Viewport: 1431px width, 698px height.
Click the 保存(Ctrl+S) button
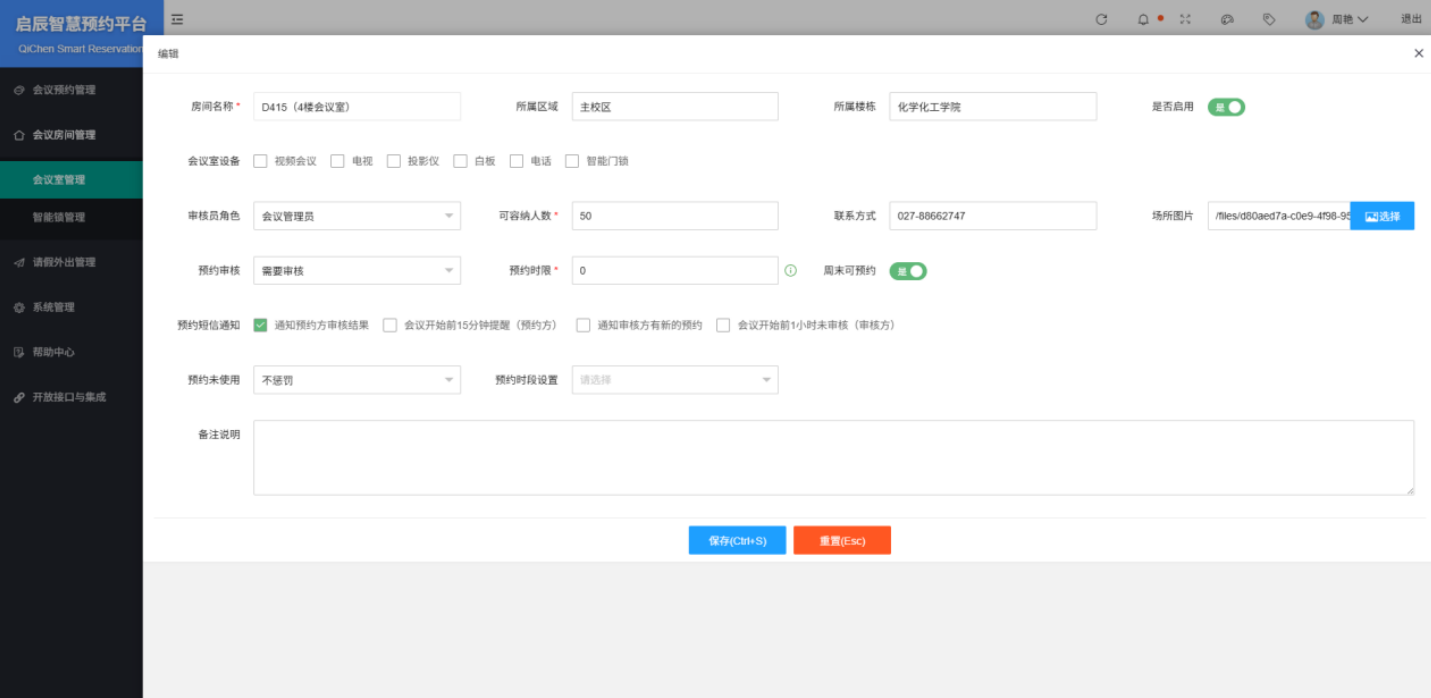(737, 541)
